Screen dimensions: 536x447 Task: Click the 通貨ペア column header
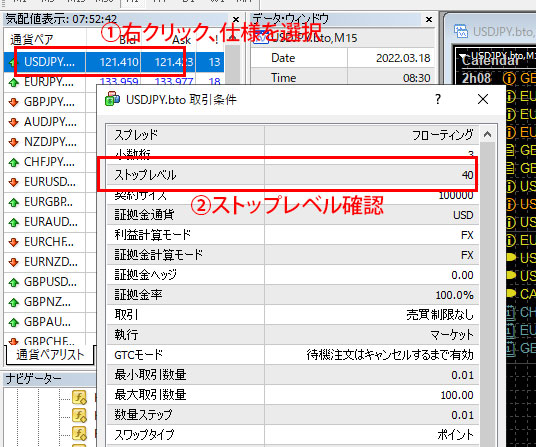(x=45, y=40)
